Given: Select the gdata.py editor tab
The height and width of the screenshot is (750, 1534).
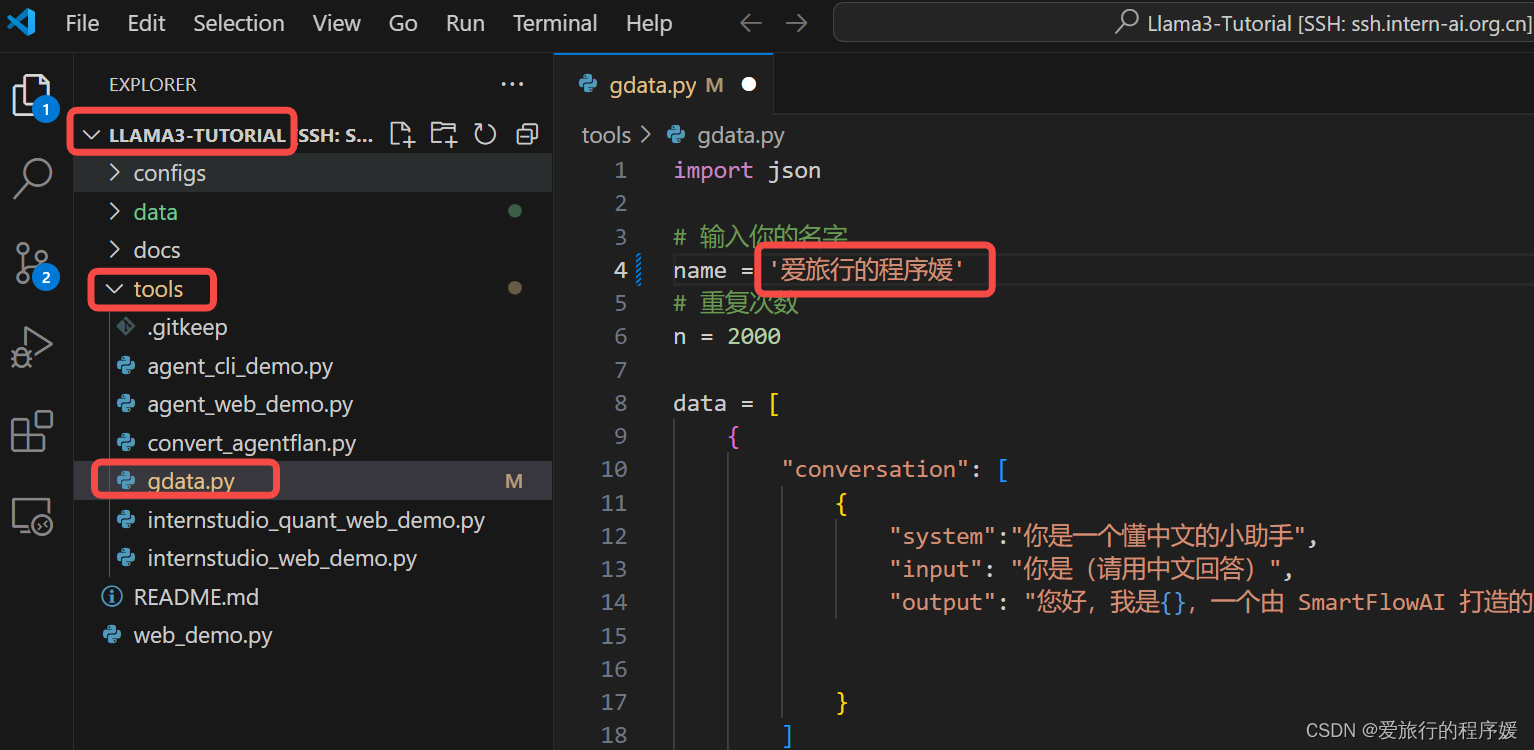Looking at the screenshot, I should pyautogui.click(x=664, y=85).
